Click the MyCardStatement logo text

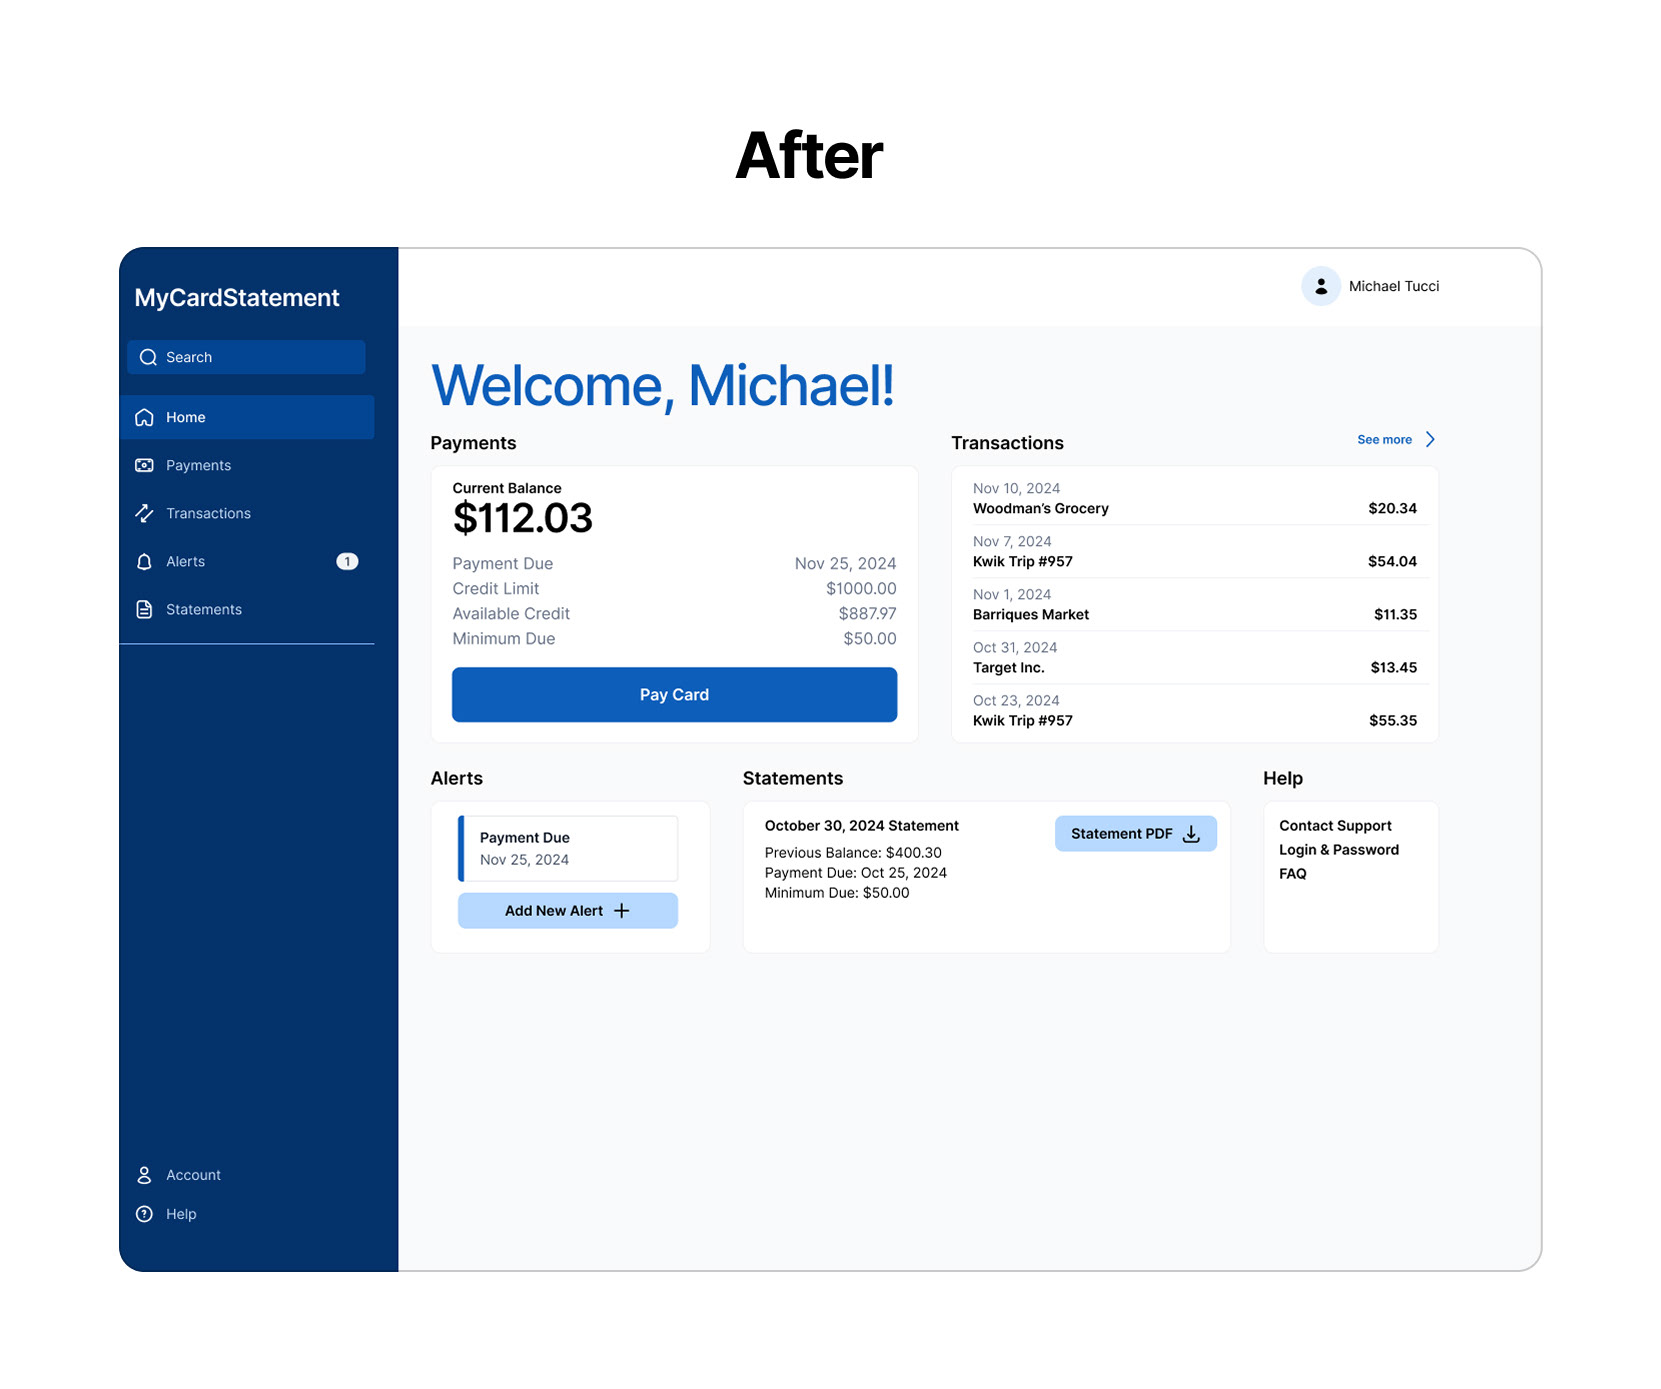237,298
